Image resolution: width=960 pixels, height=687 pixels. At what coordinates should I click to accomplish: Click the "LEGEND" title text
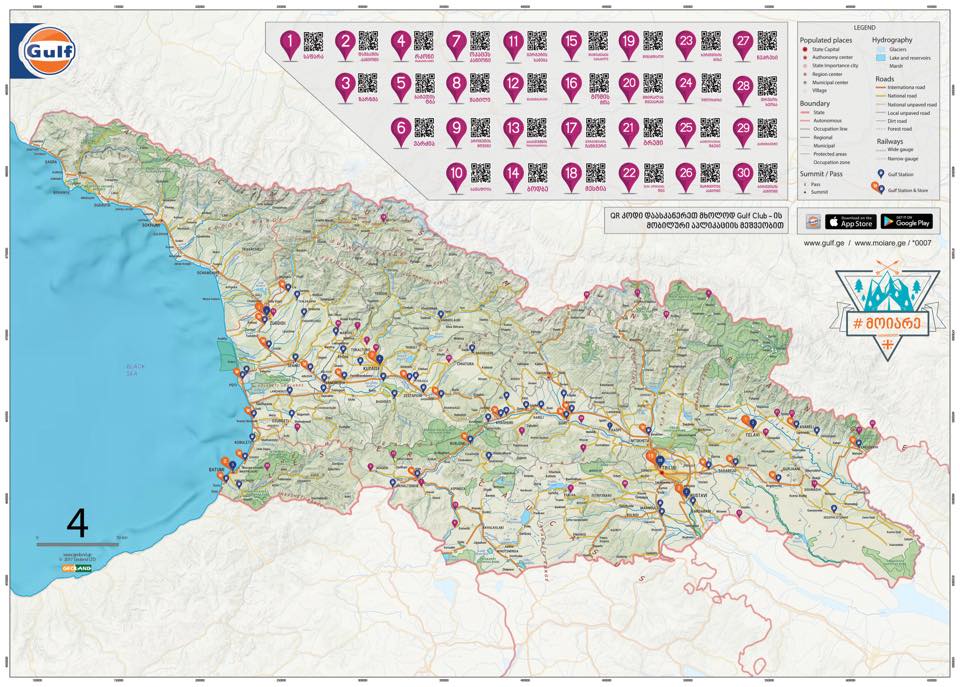pos(864,28)
